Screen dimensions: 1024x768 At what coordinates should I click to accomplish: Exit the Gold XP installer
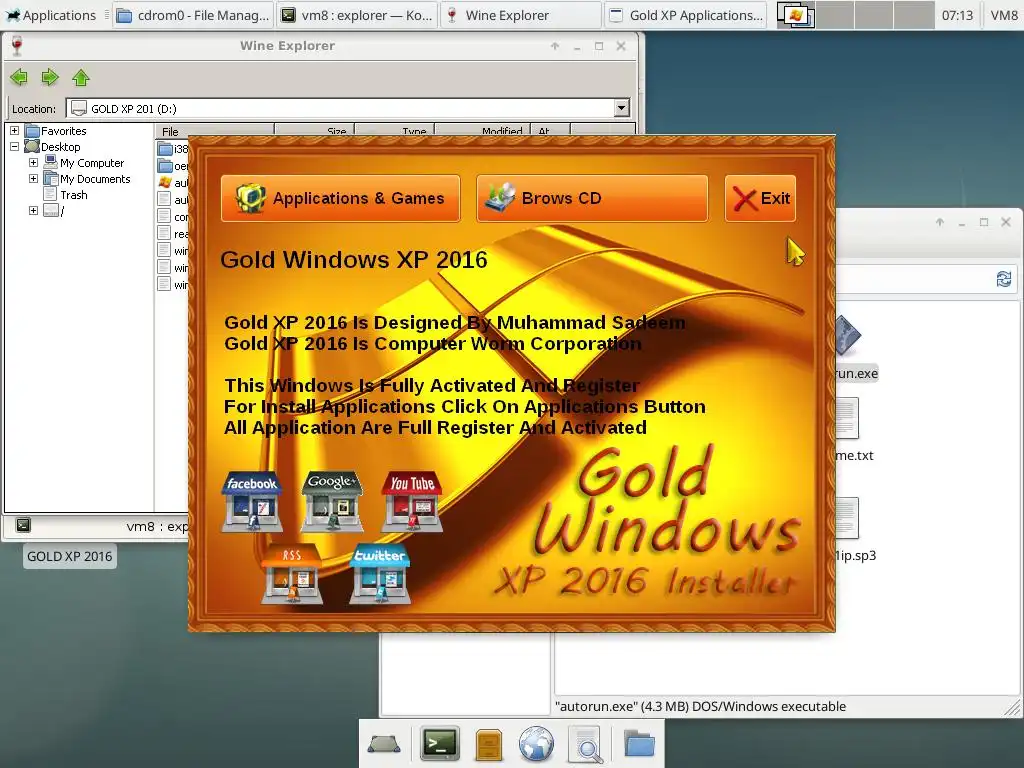[760, 198]
